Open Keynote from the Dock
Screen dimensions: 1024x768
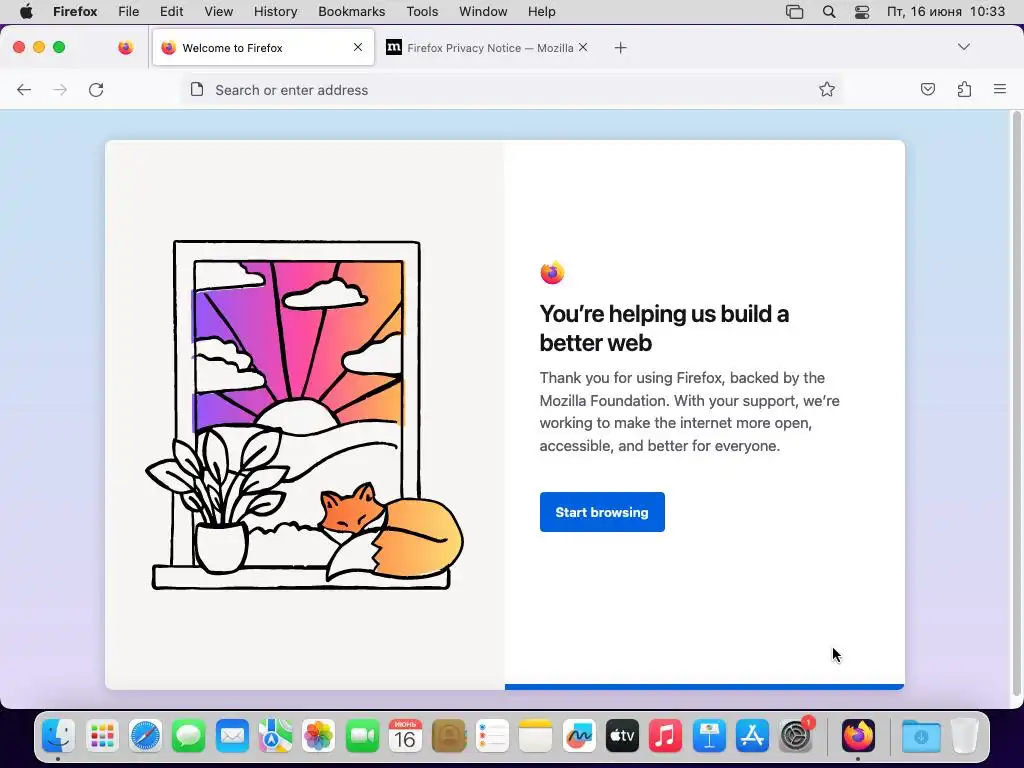point(709,736)
